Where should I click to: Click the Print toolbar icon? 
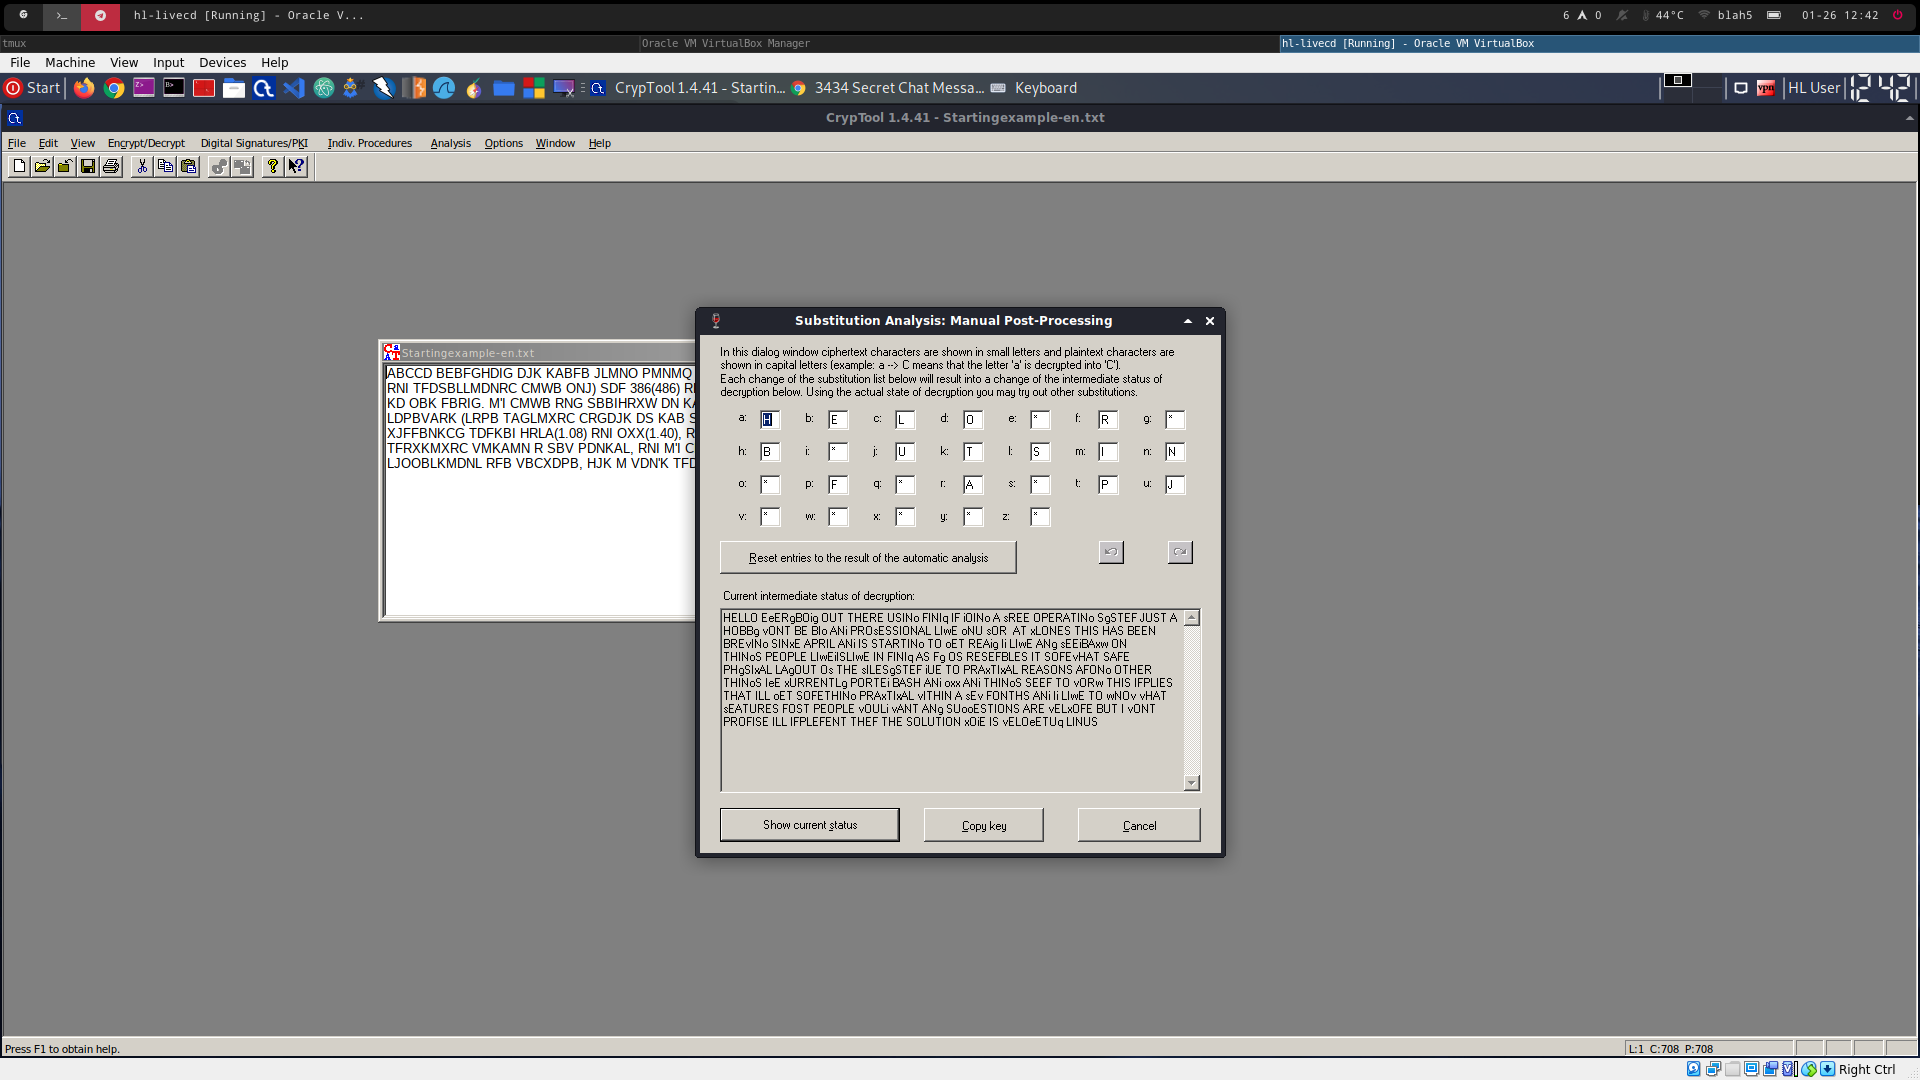tap(111, 167)
